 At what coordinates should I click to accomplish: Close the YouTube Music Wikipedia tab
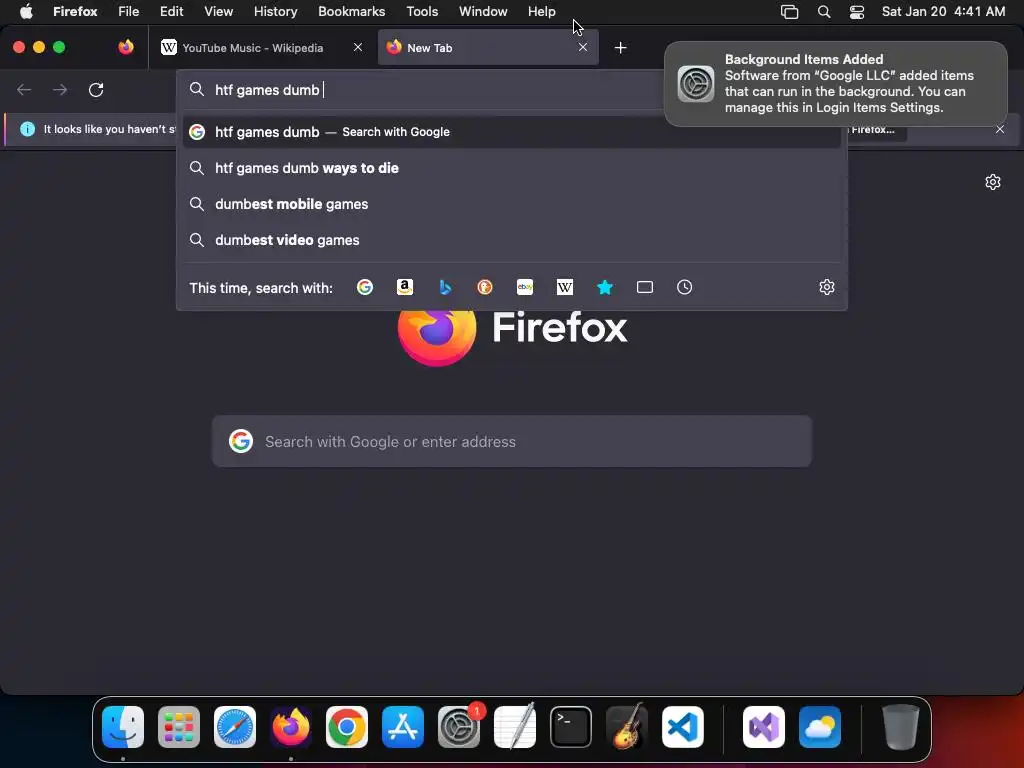coord(358,47)
